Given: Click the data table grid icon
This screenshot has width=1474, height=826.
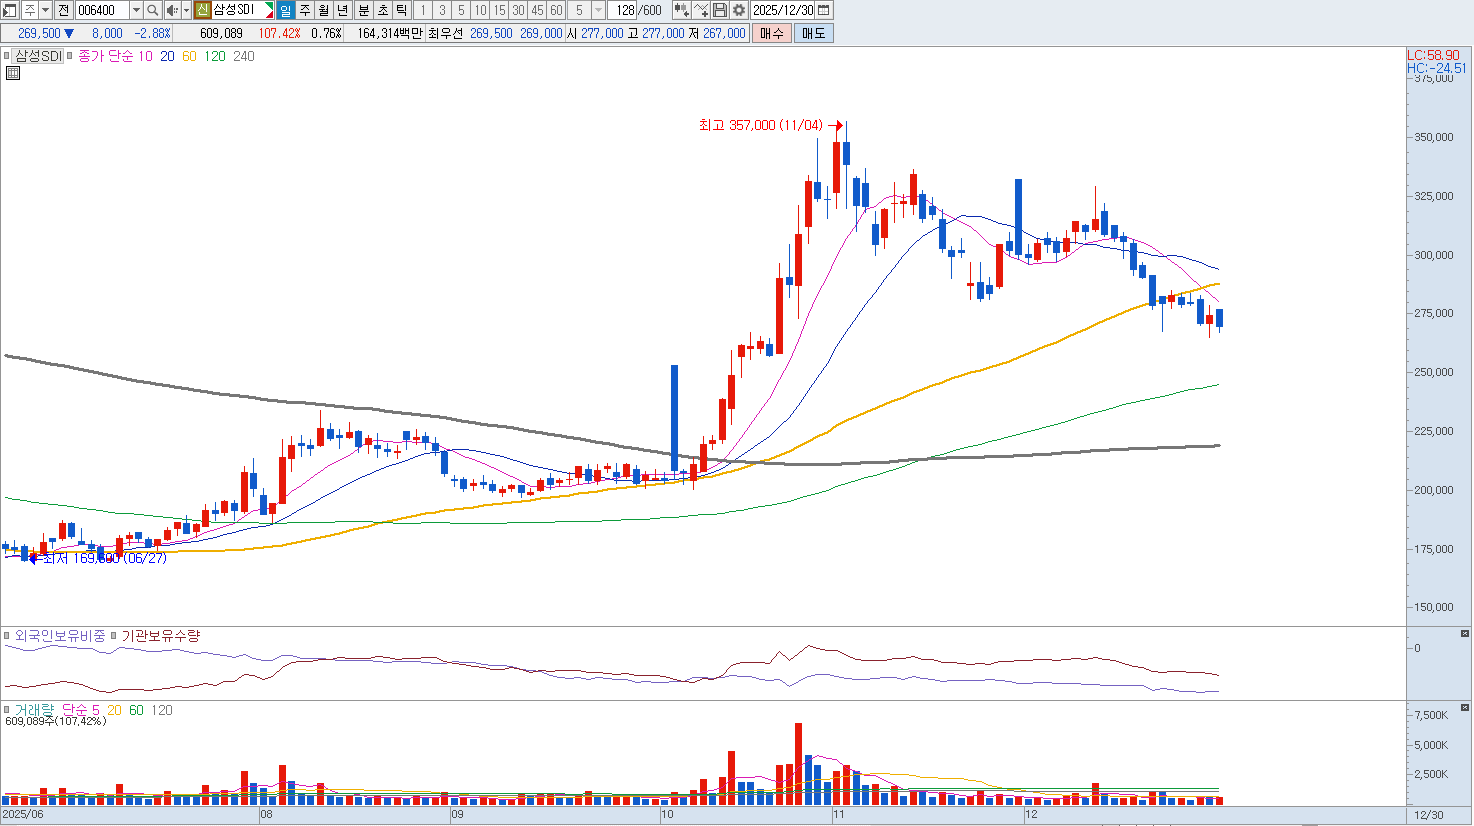Looking at the screenshot, I should click(x=12, y=73).
